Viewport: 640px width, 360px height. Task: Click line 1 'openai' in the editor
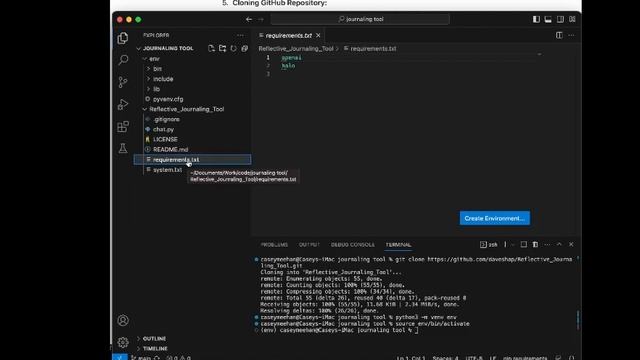(291, 58)
